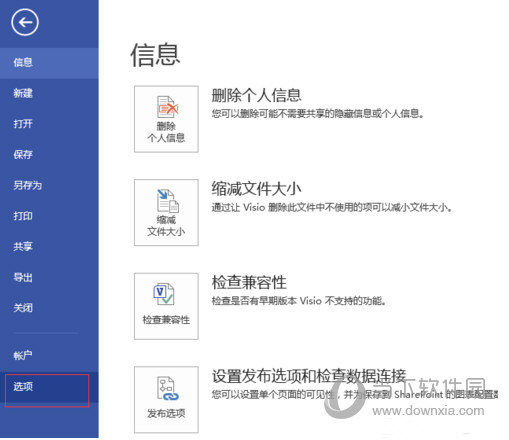Click the 检查兼容性 icon button
This screenshot has width=509, height=440.
tap(166, 306)
